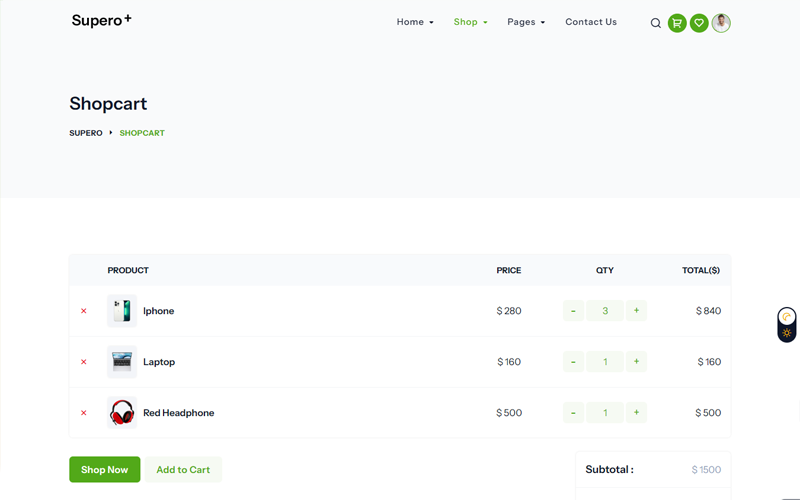Viewport: 800px width, 500px height.
Task: Click the user profile avatar
Action: click(721, 23)
